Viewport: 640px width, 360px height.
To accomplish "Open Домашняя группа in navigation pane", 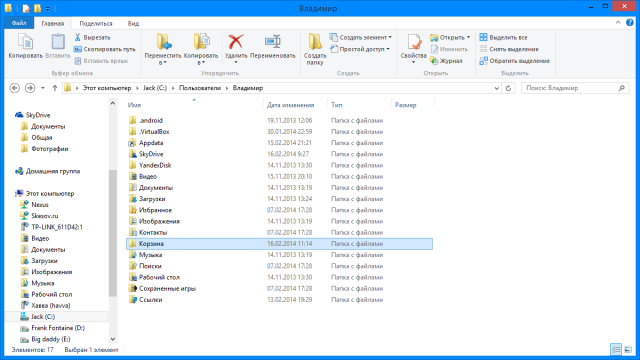I will [x=53, y=171].
